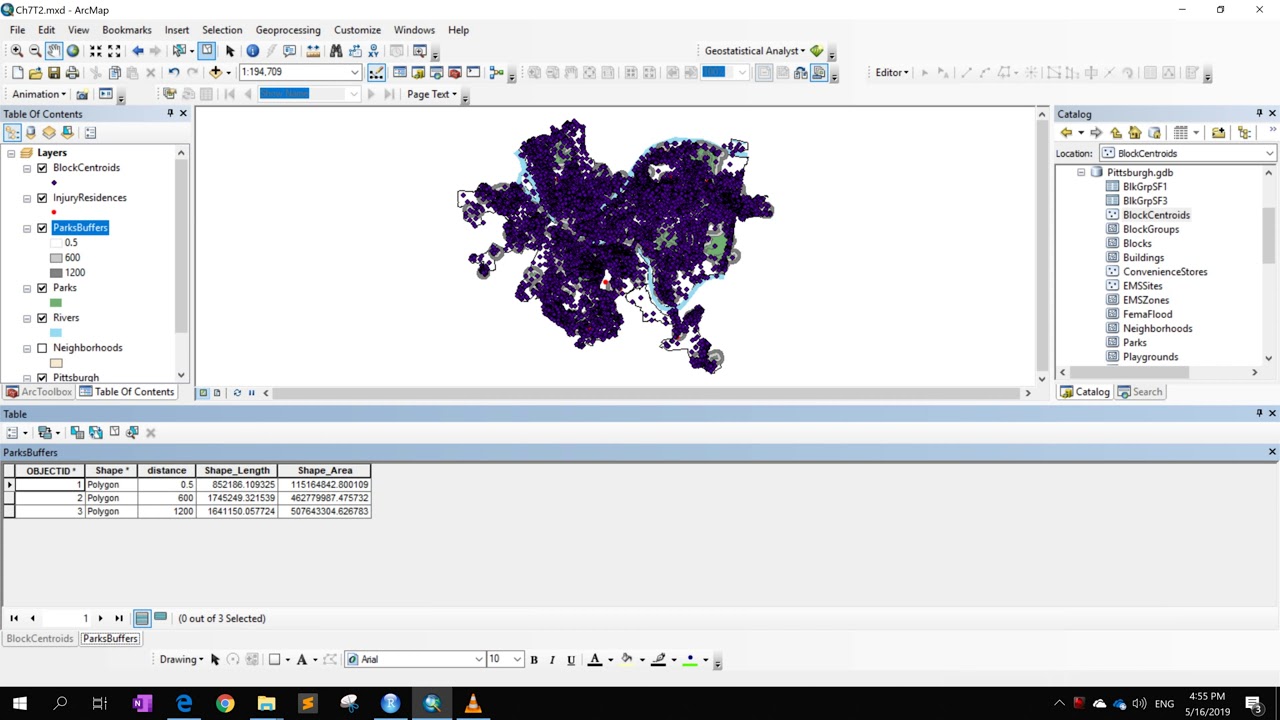
Task: Save the map document
Action: [54, 72]
